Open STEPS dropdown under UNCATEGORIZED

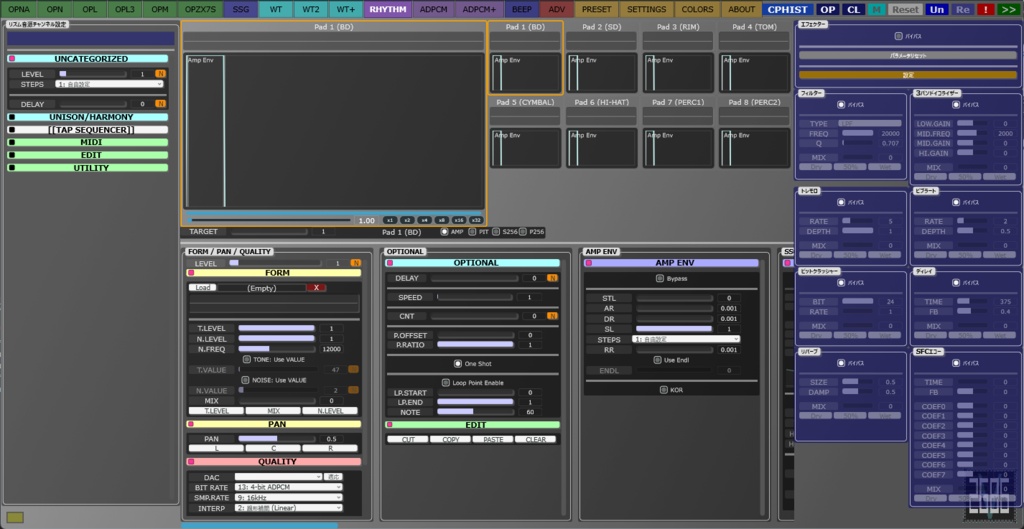(x=109, y=84)
